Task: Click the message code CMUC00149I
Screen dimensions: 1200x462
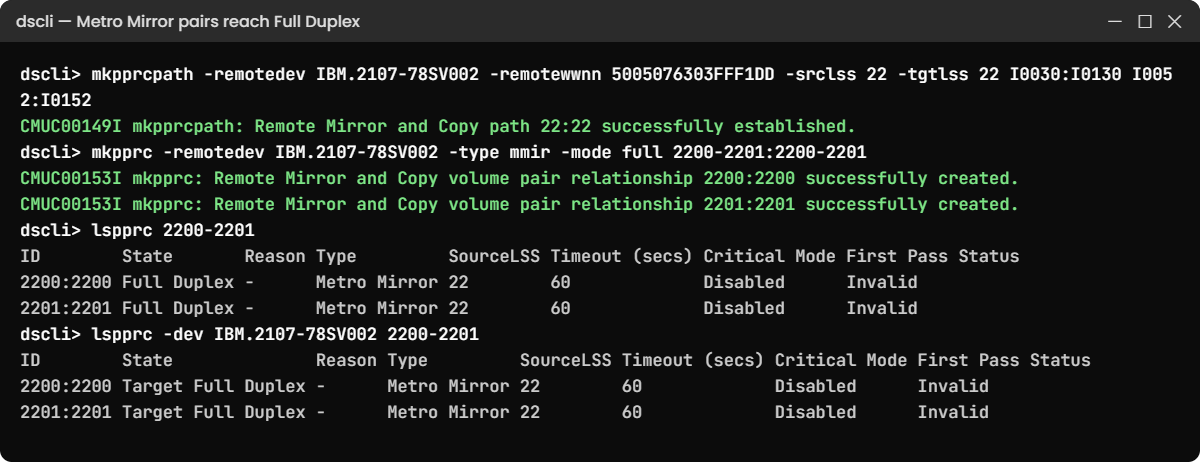Action: point(71,127)
